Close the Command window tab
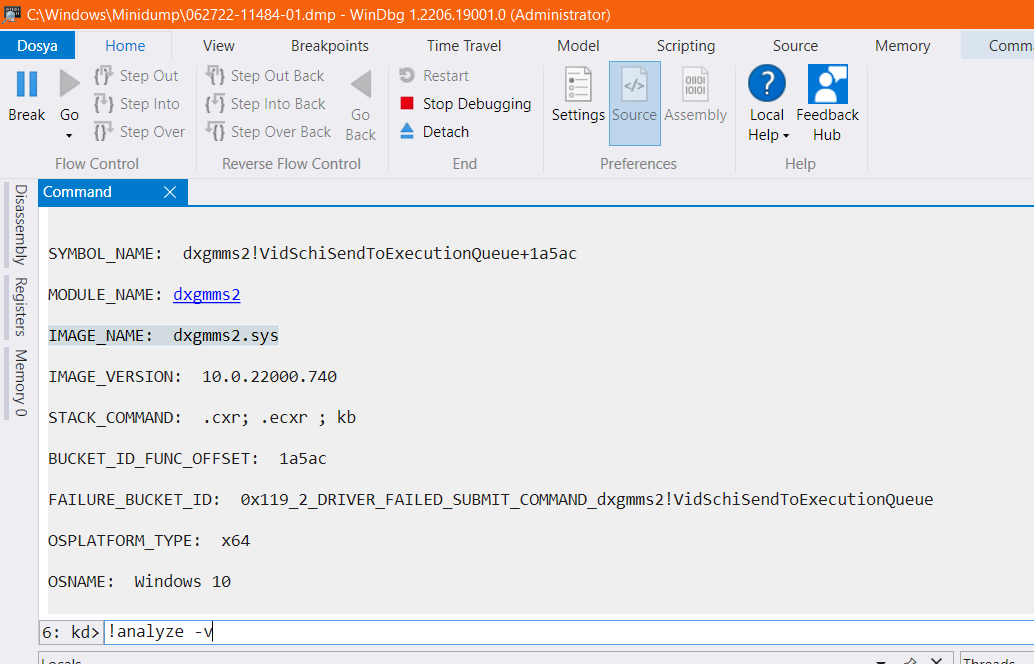The width and height of the screenshot is (1034, 664). [169, 192]
